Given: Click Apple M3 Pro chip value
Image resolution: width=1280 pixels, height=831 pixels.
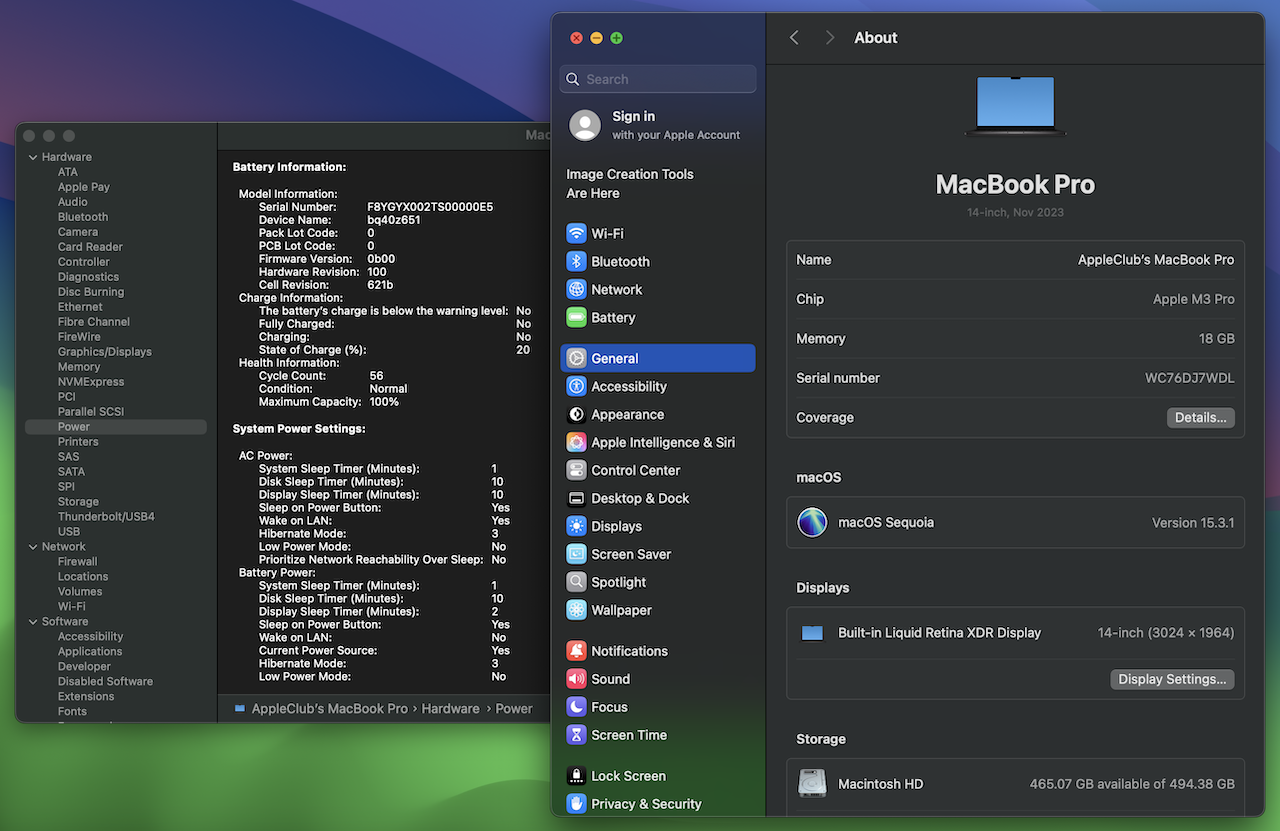Looking at the screenshot, I should point(1194,299).
